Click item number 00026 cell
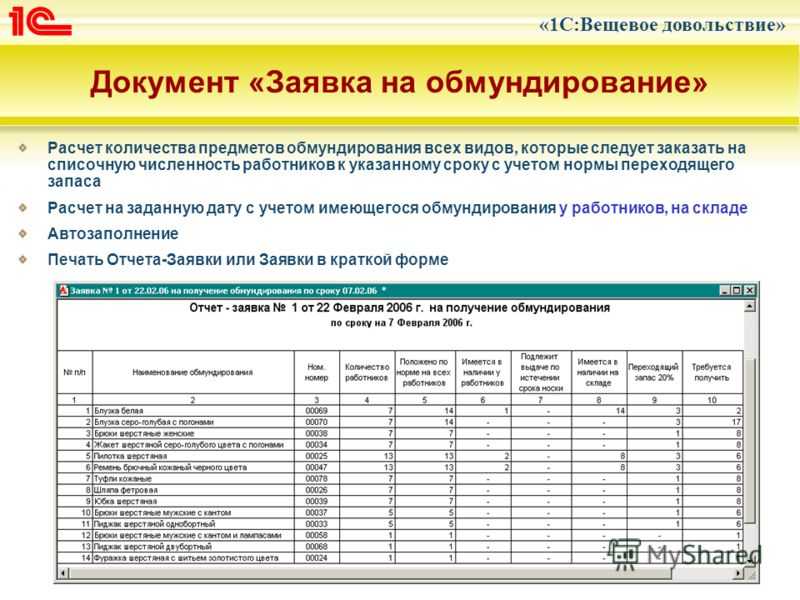Image resolution: width=800 pixels, height=600 pixels. click(316, 490)
